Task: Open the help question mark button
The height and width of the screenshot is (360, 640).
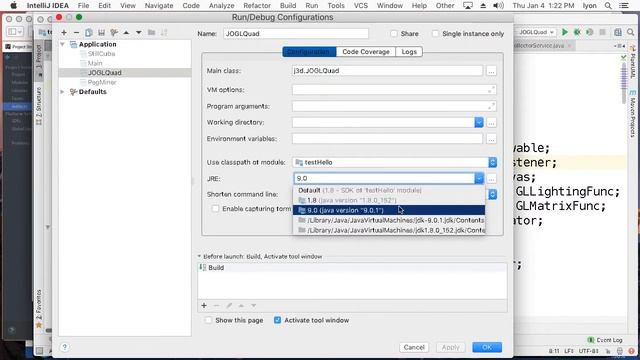Action: [64, 347]
